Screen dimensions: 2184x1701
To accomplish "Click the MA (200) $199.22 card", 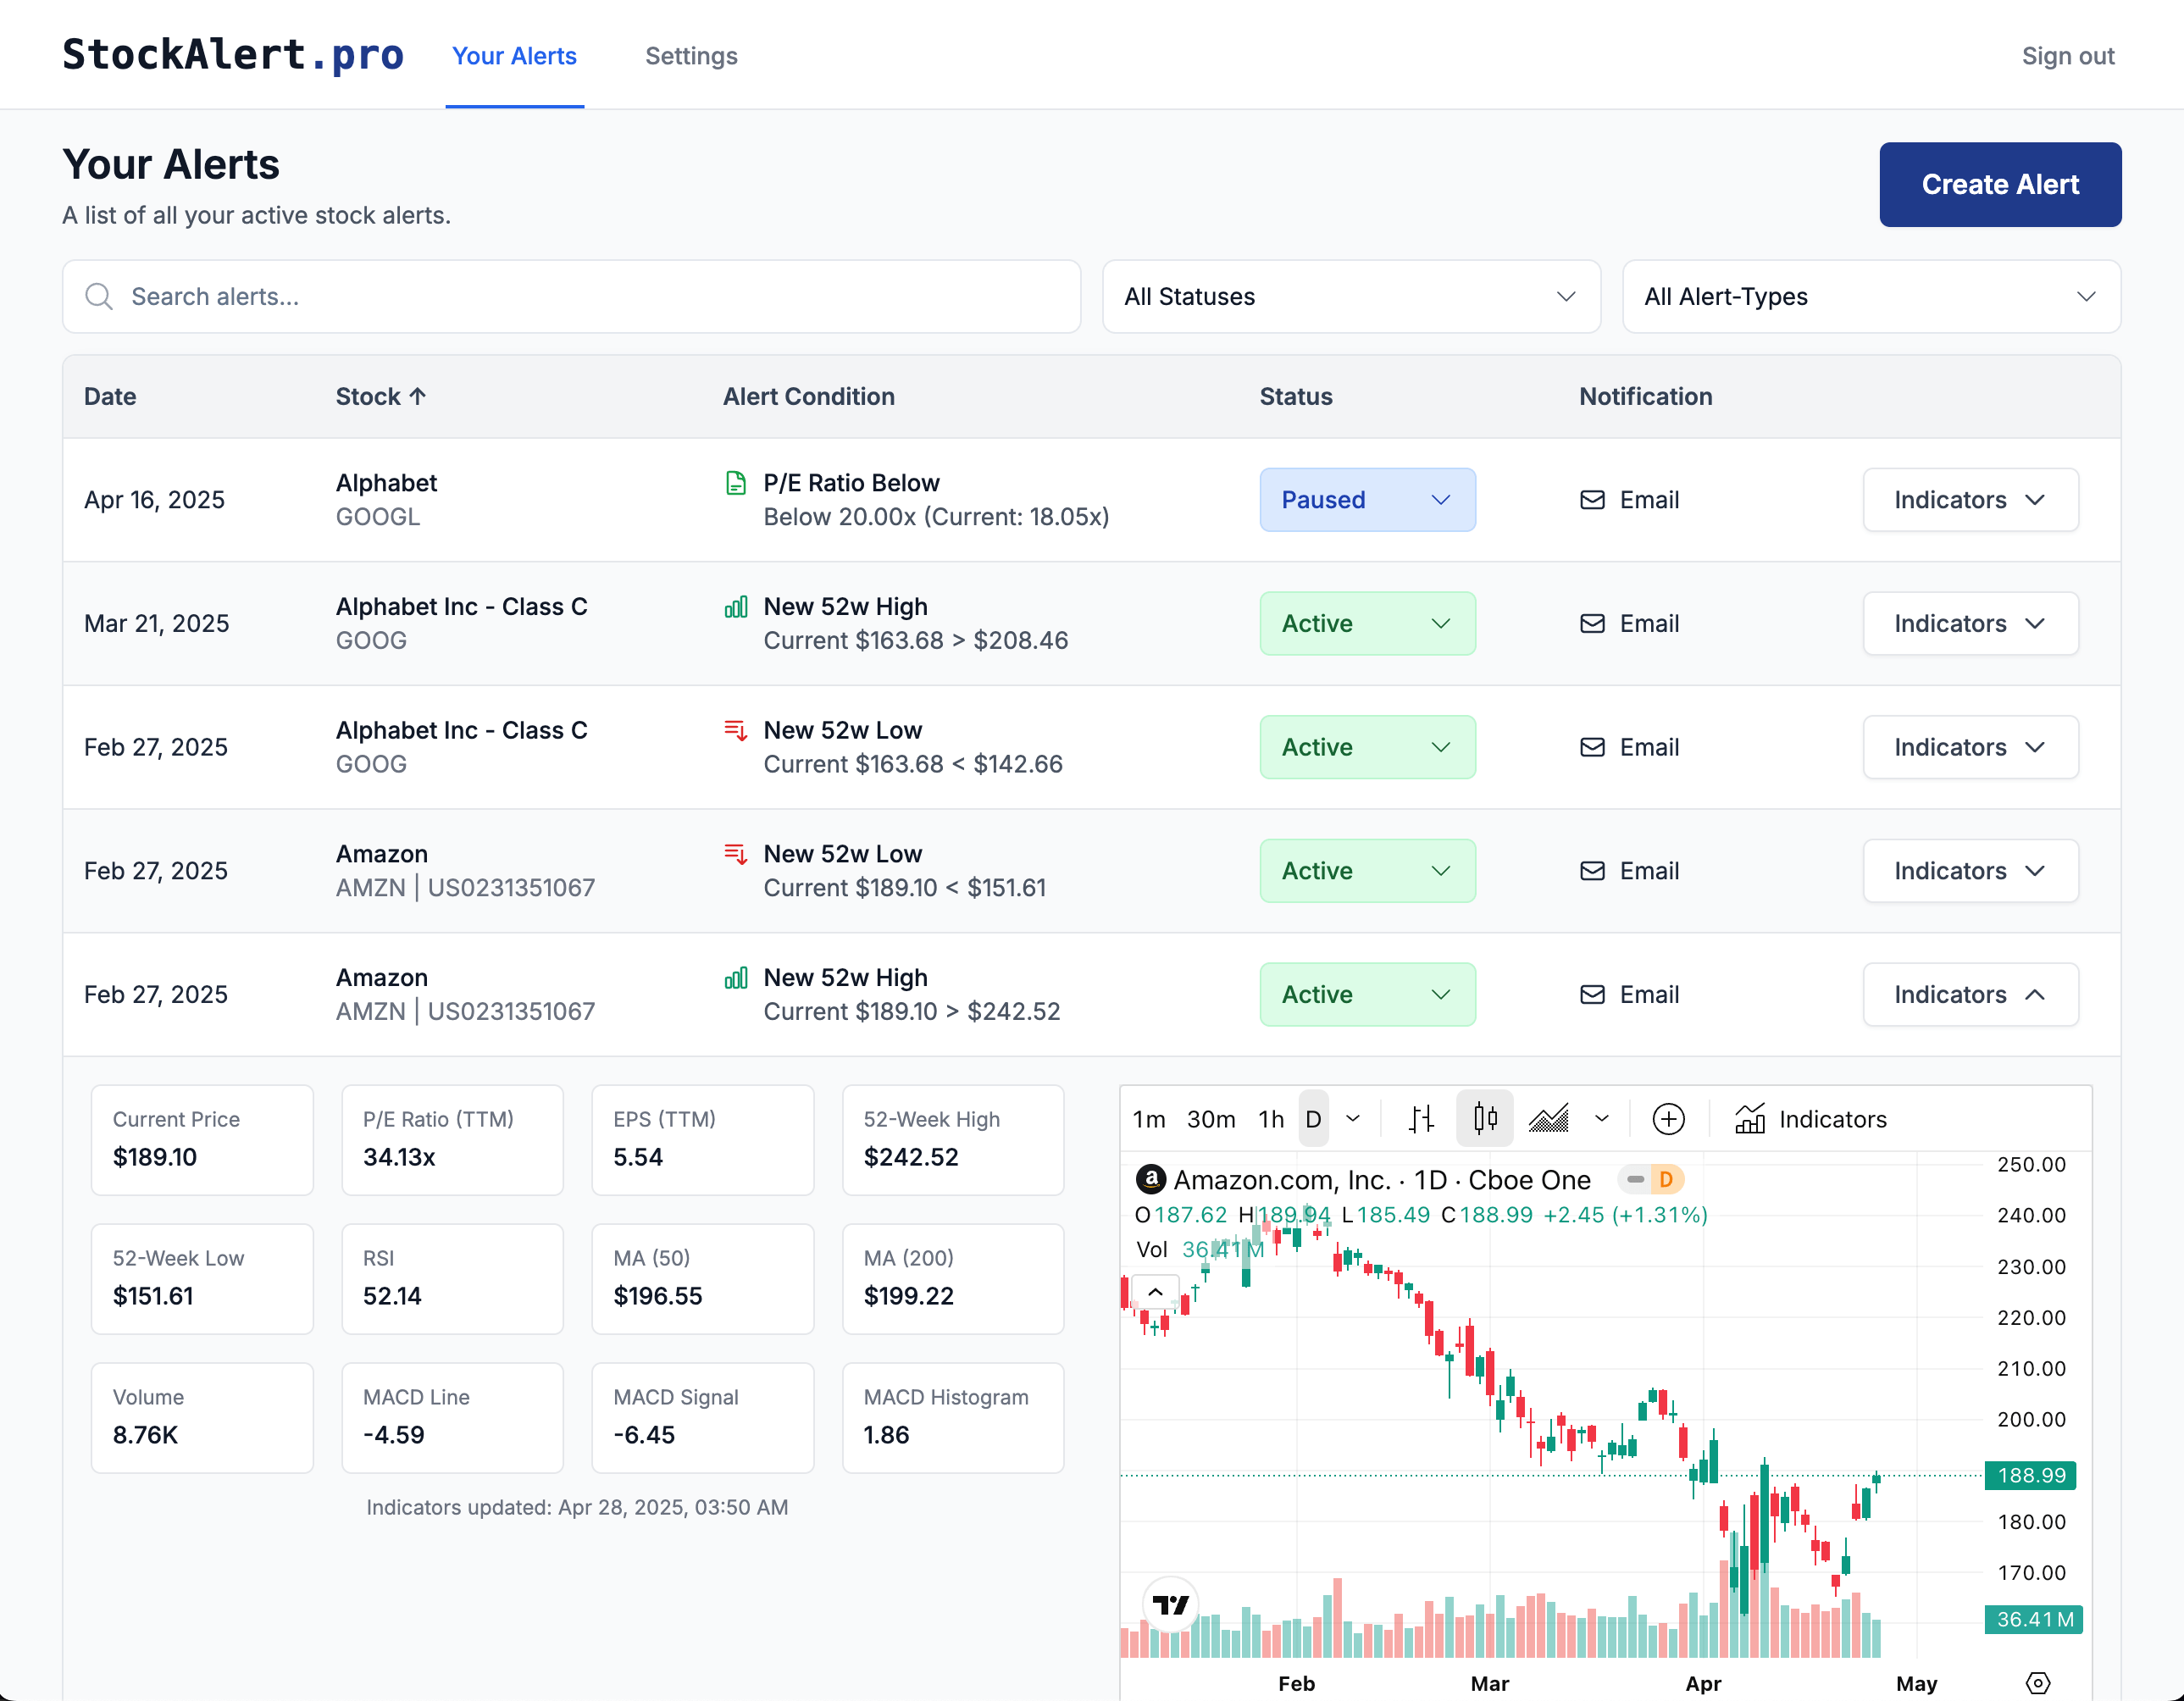I will (x=953, y=1279).
